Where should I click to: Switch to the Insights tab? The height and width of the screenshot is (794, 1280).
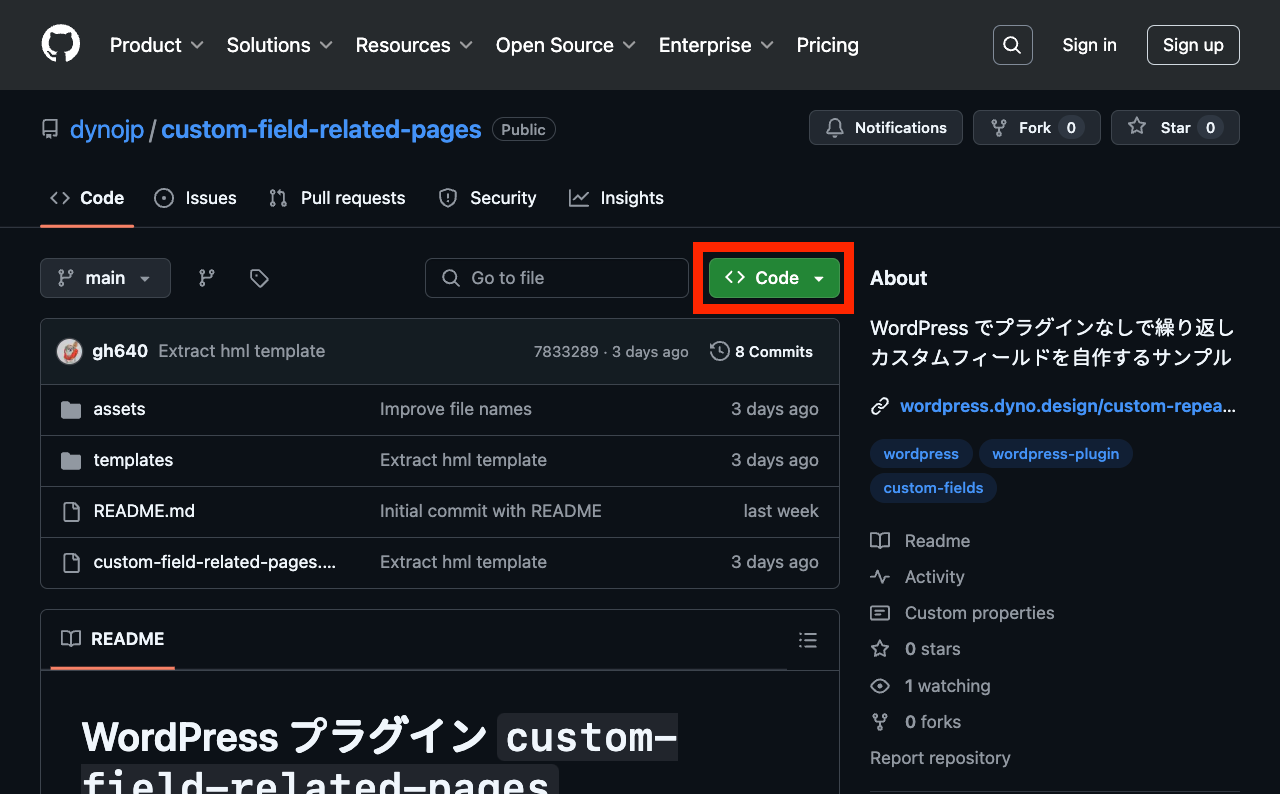[x=616, y=198]
